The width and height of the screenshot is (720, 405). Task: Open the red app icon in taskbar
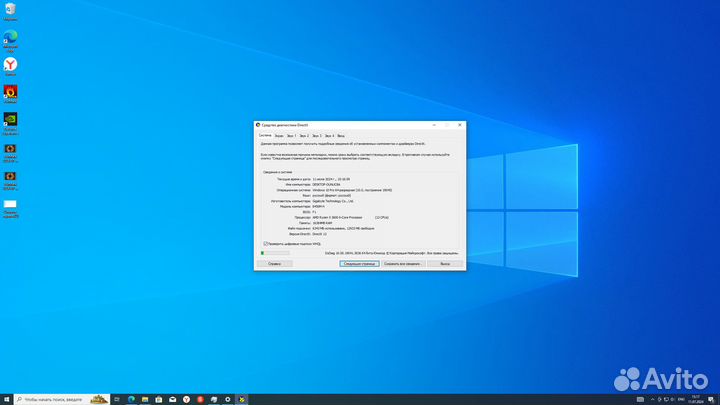pos(200,399)
